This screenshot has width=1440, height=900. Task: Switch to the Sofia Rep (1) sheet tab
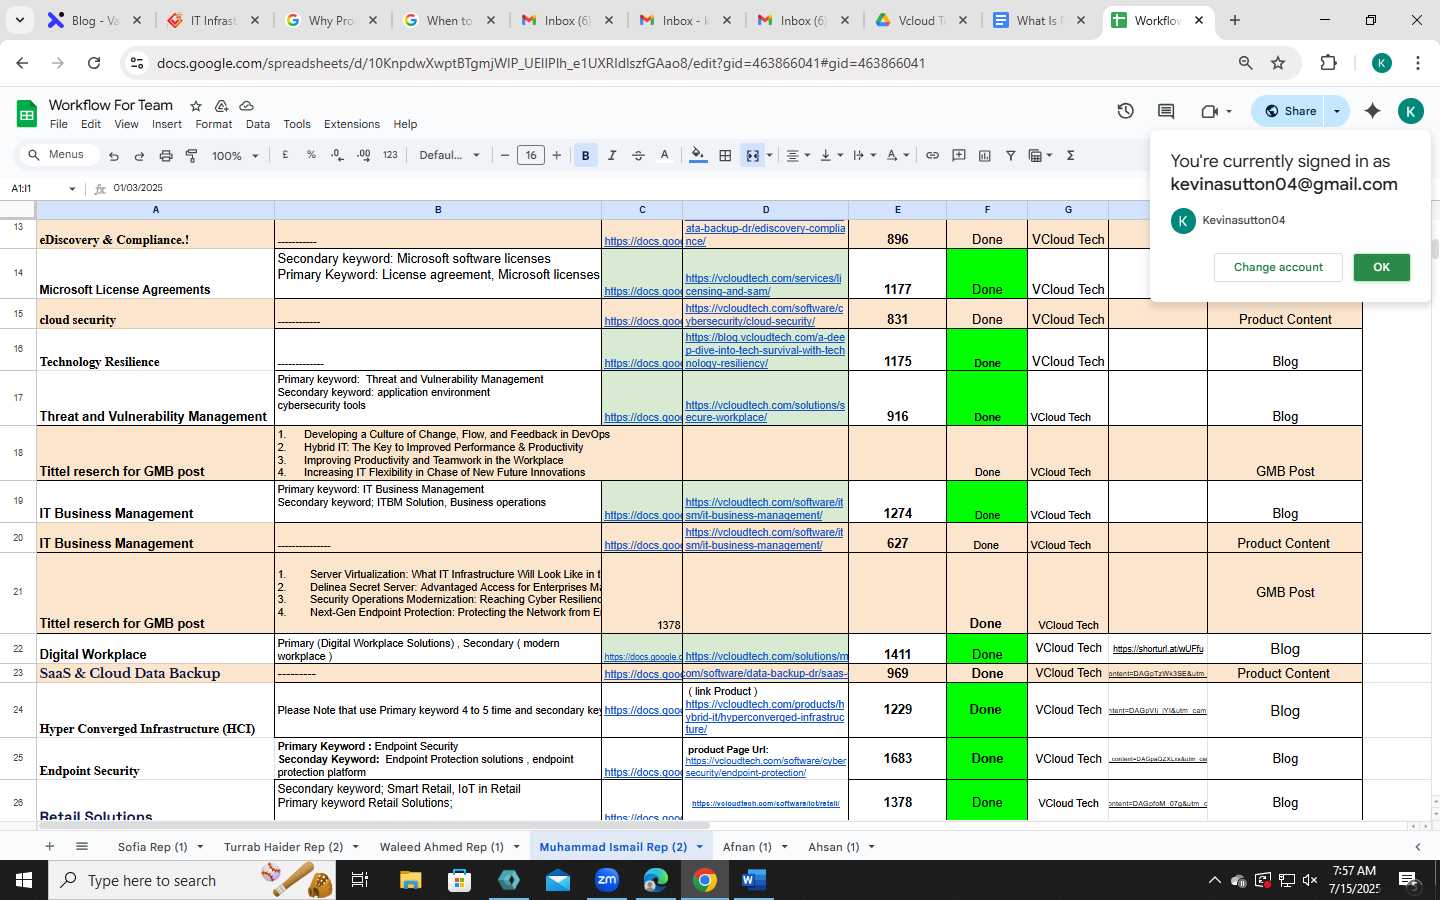(x=152, y=847)
